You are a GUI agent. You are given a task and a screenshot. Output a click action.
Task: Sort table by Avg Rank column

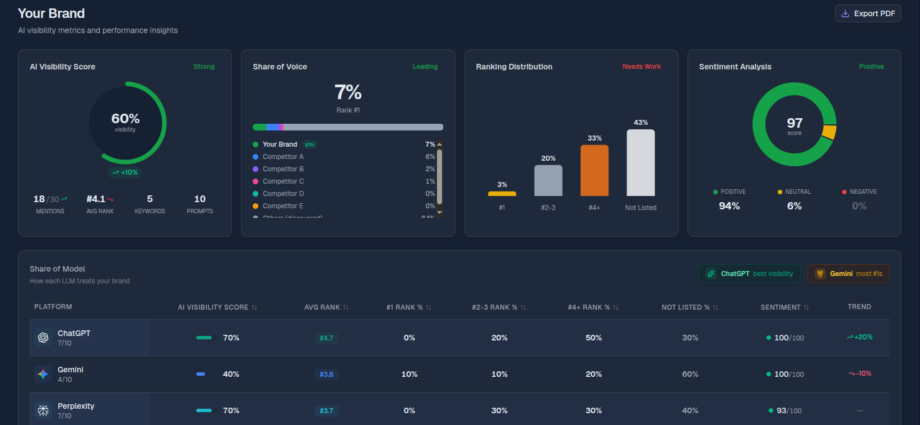pos(326,306)
